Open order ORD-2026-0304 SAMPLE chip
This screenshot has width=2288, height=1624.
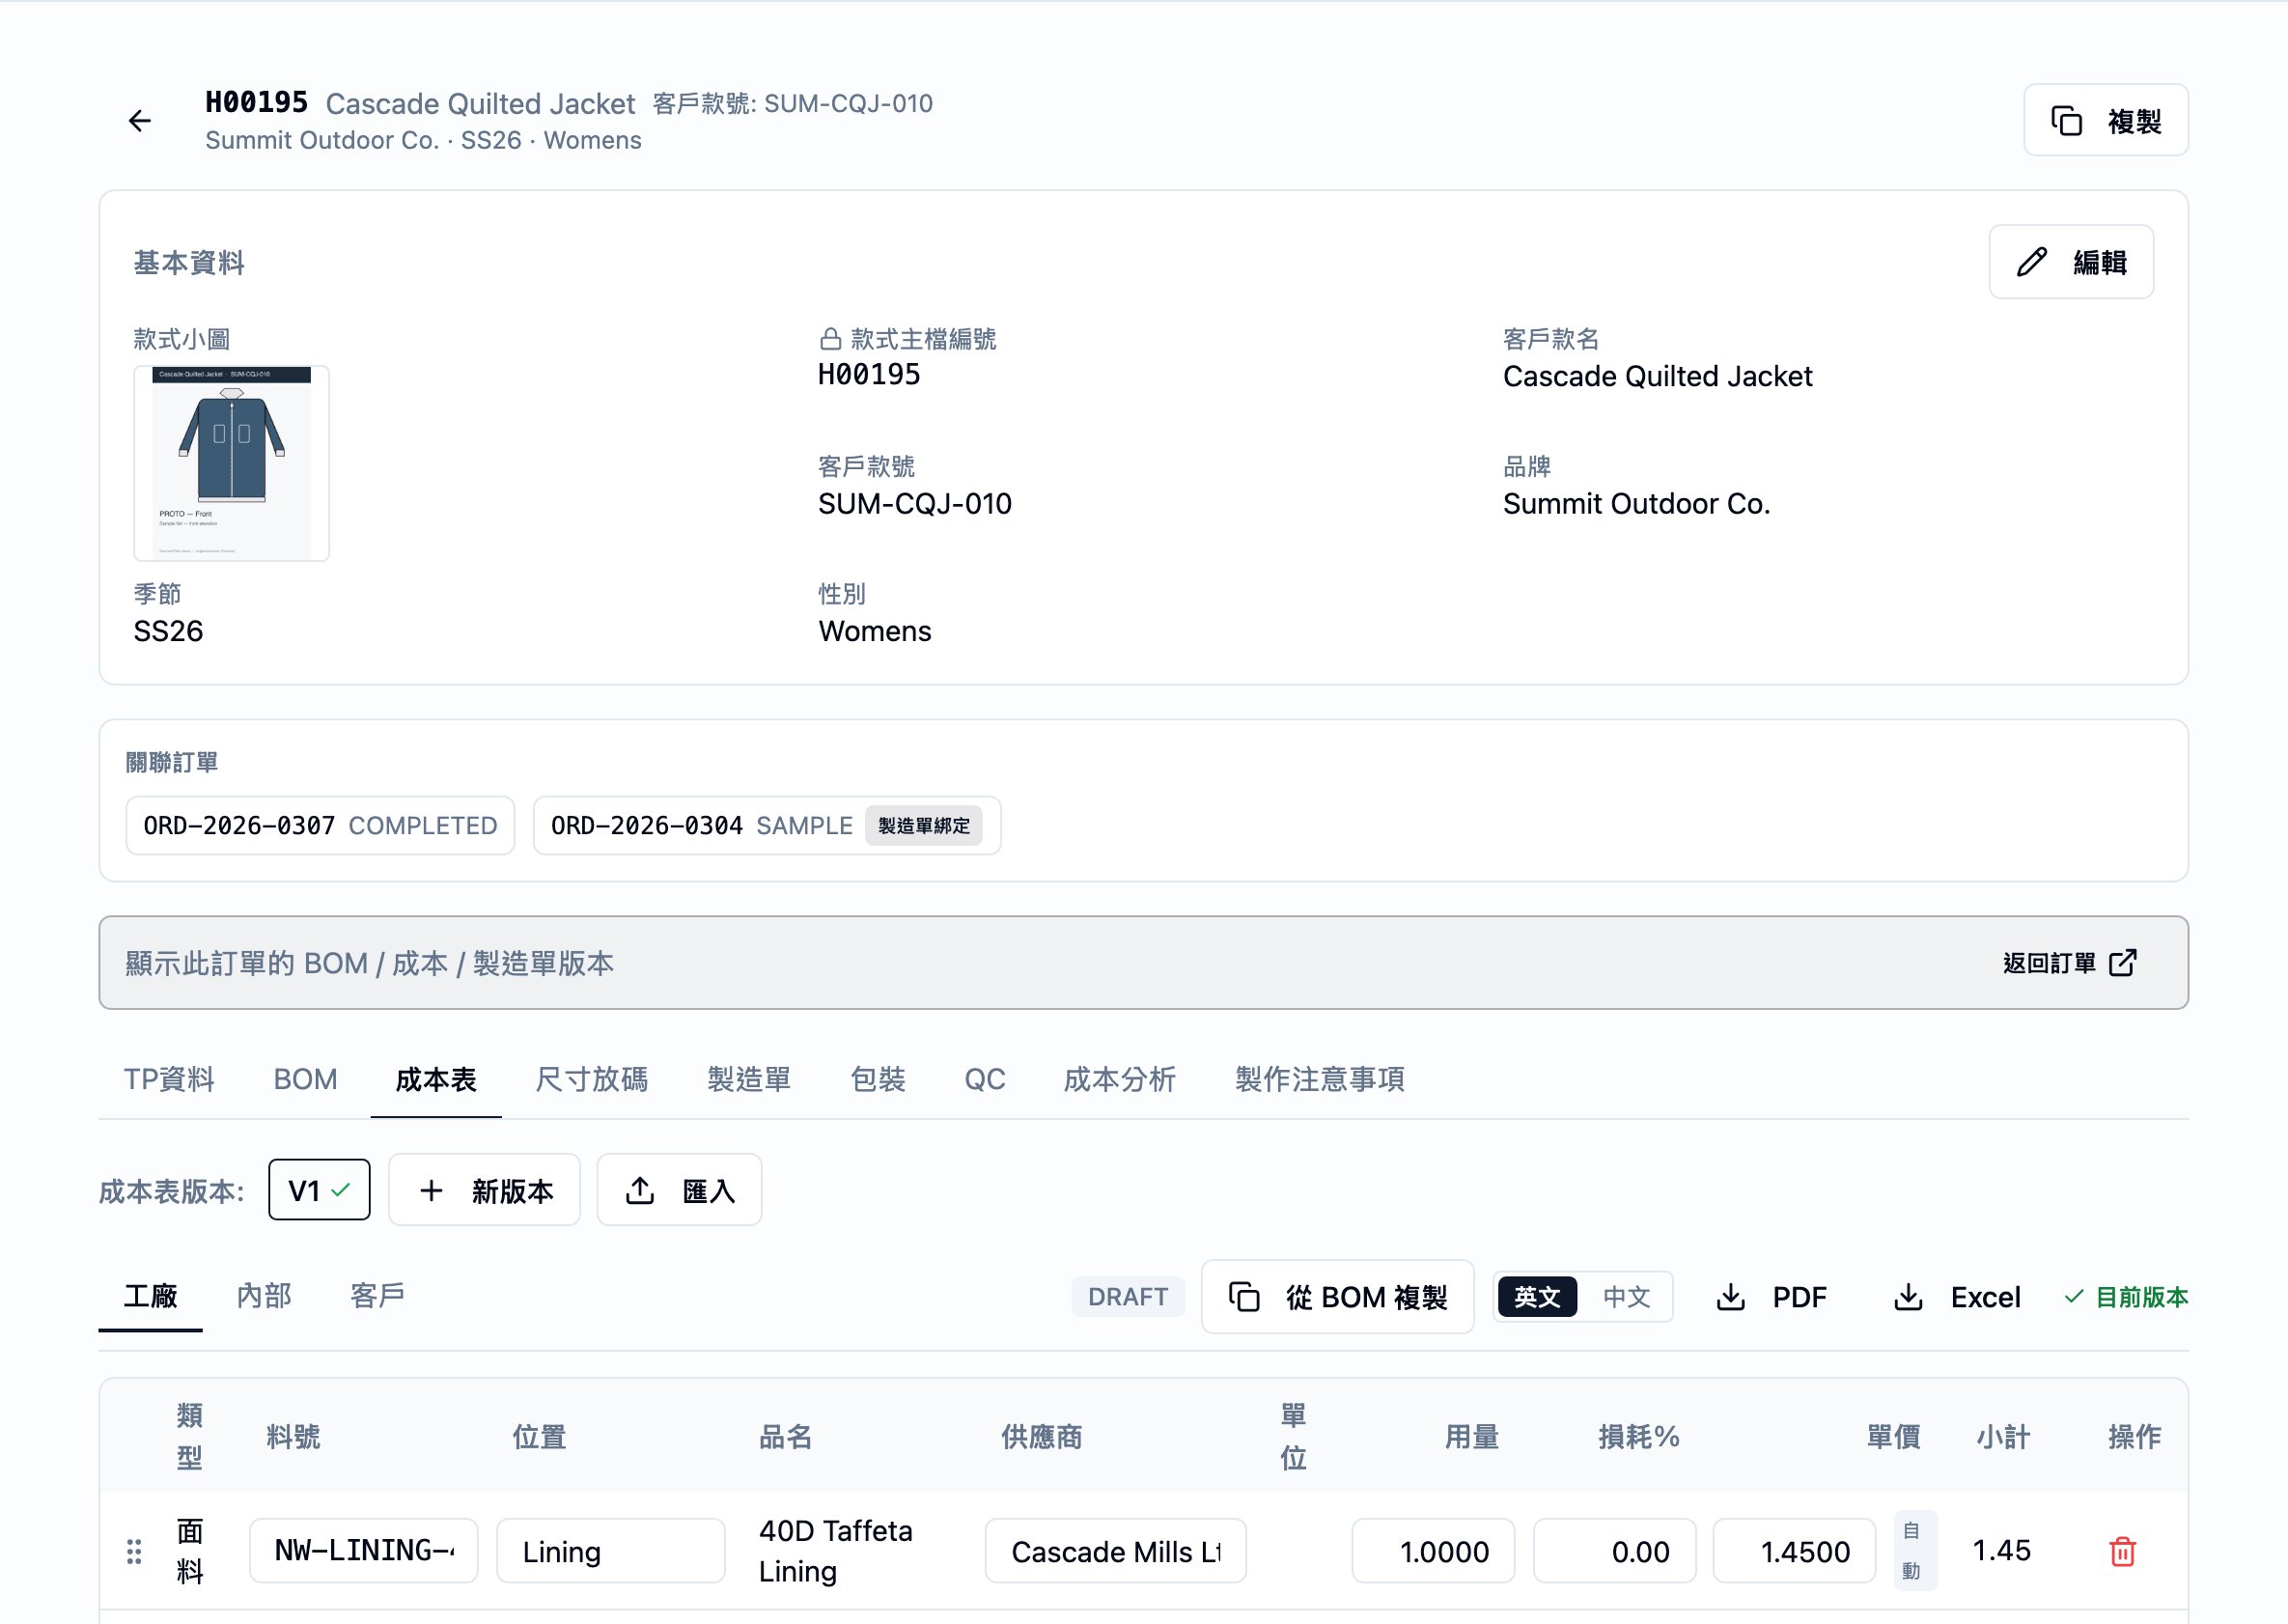click(767, 826)
